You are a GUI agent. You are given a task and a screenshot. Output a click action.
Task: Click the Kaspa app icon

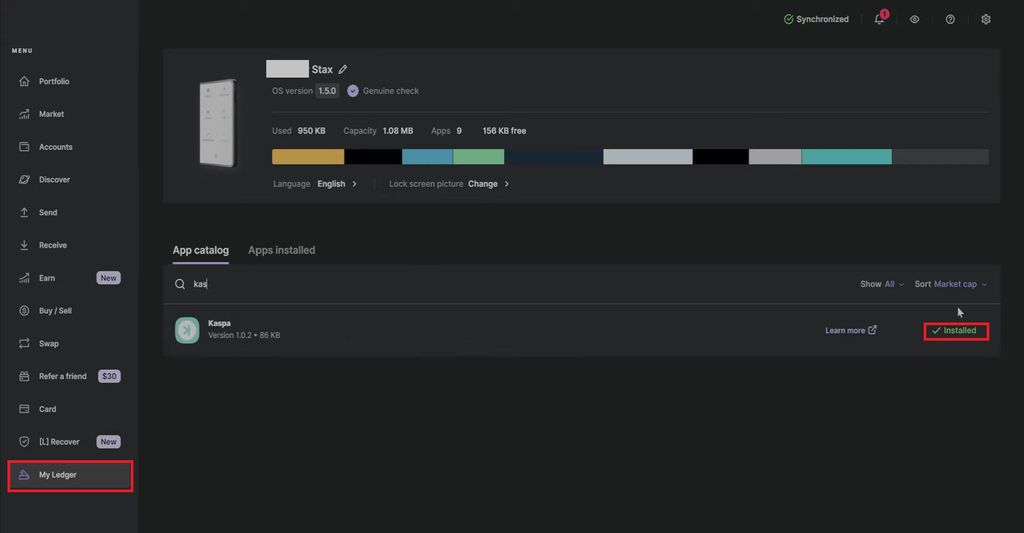187,330
